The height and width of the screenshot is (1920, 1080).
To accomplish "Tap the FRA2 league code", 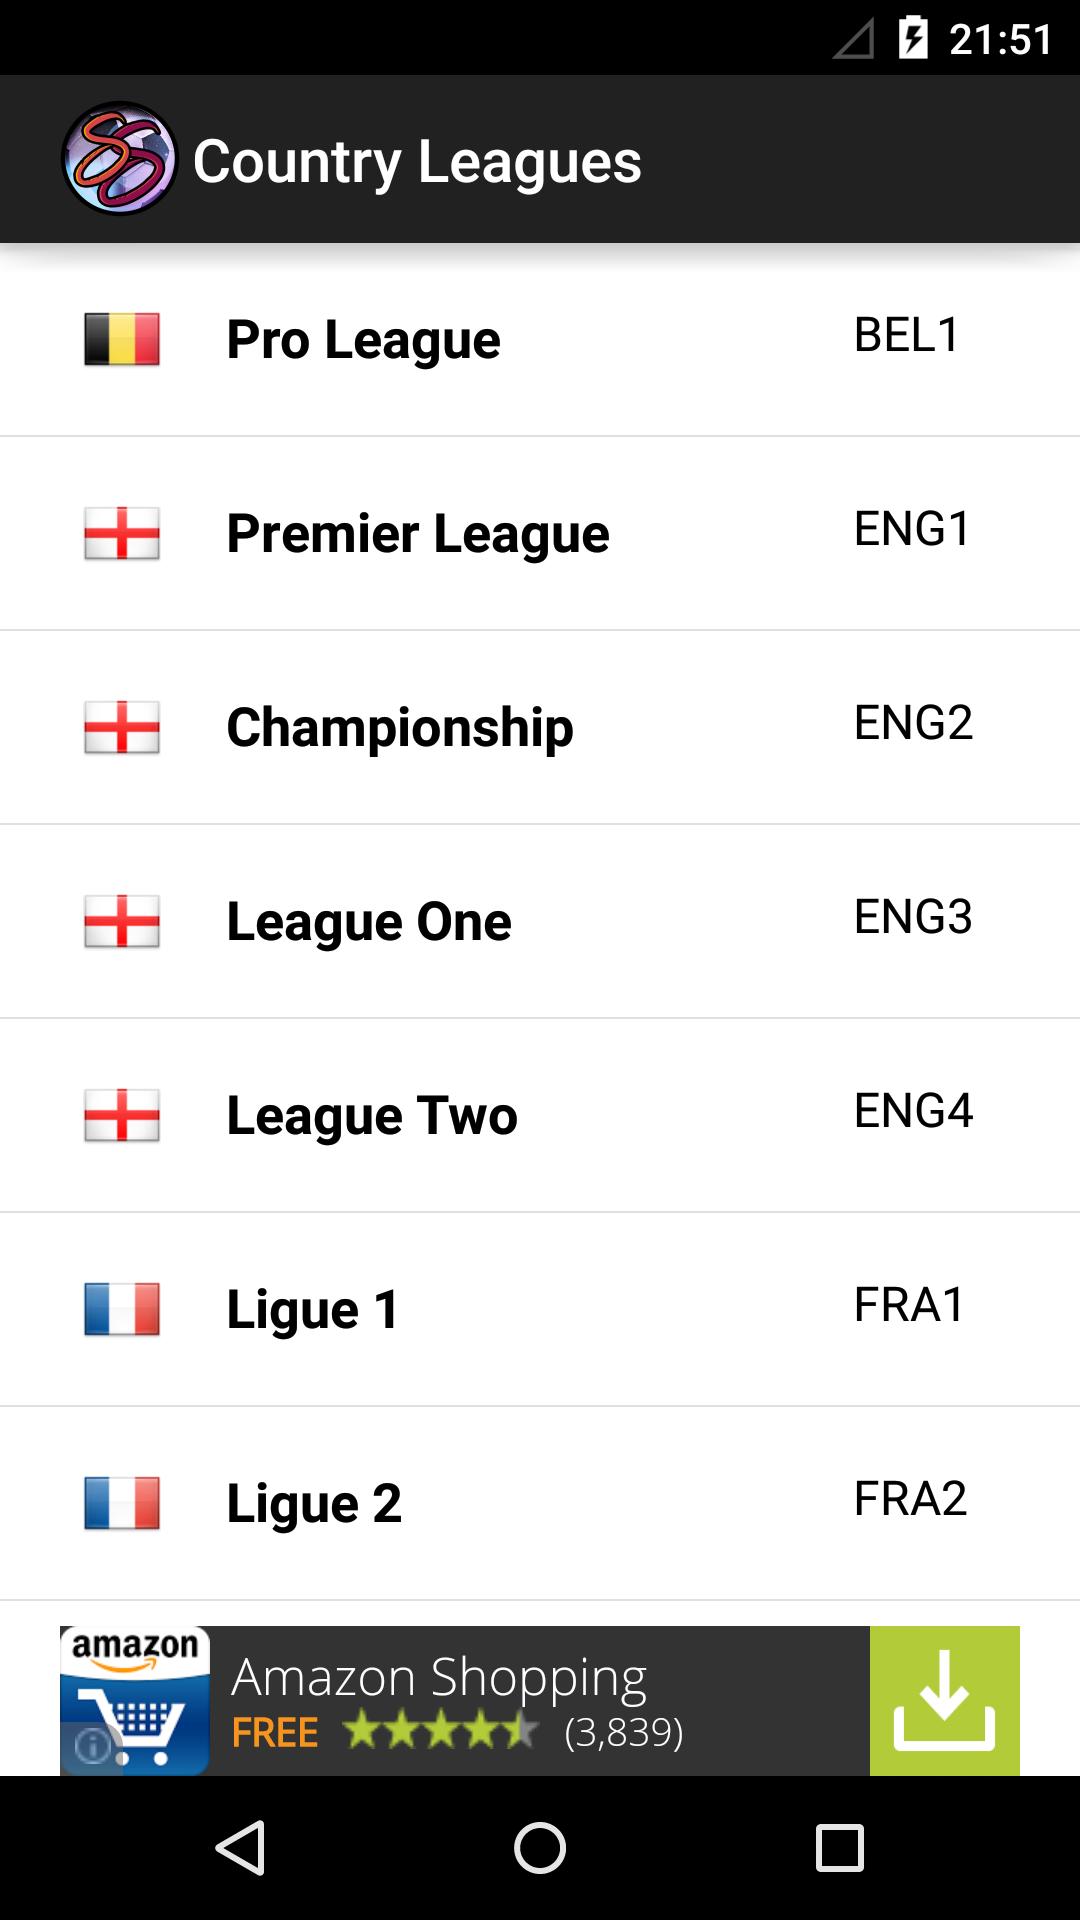I will (x=910, y=1499).
